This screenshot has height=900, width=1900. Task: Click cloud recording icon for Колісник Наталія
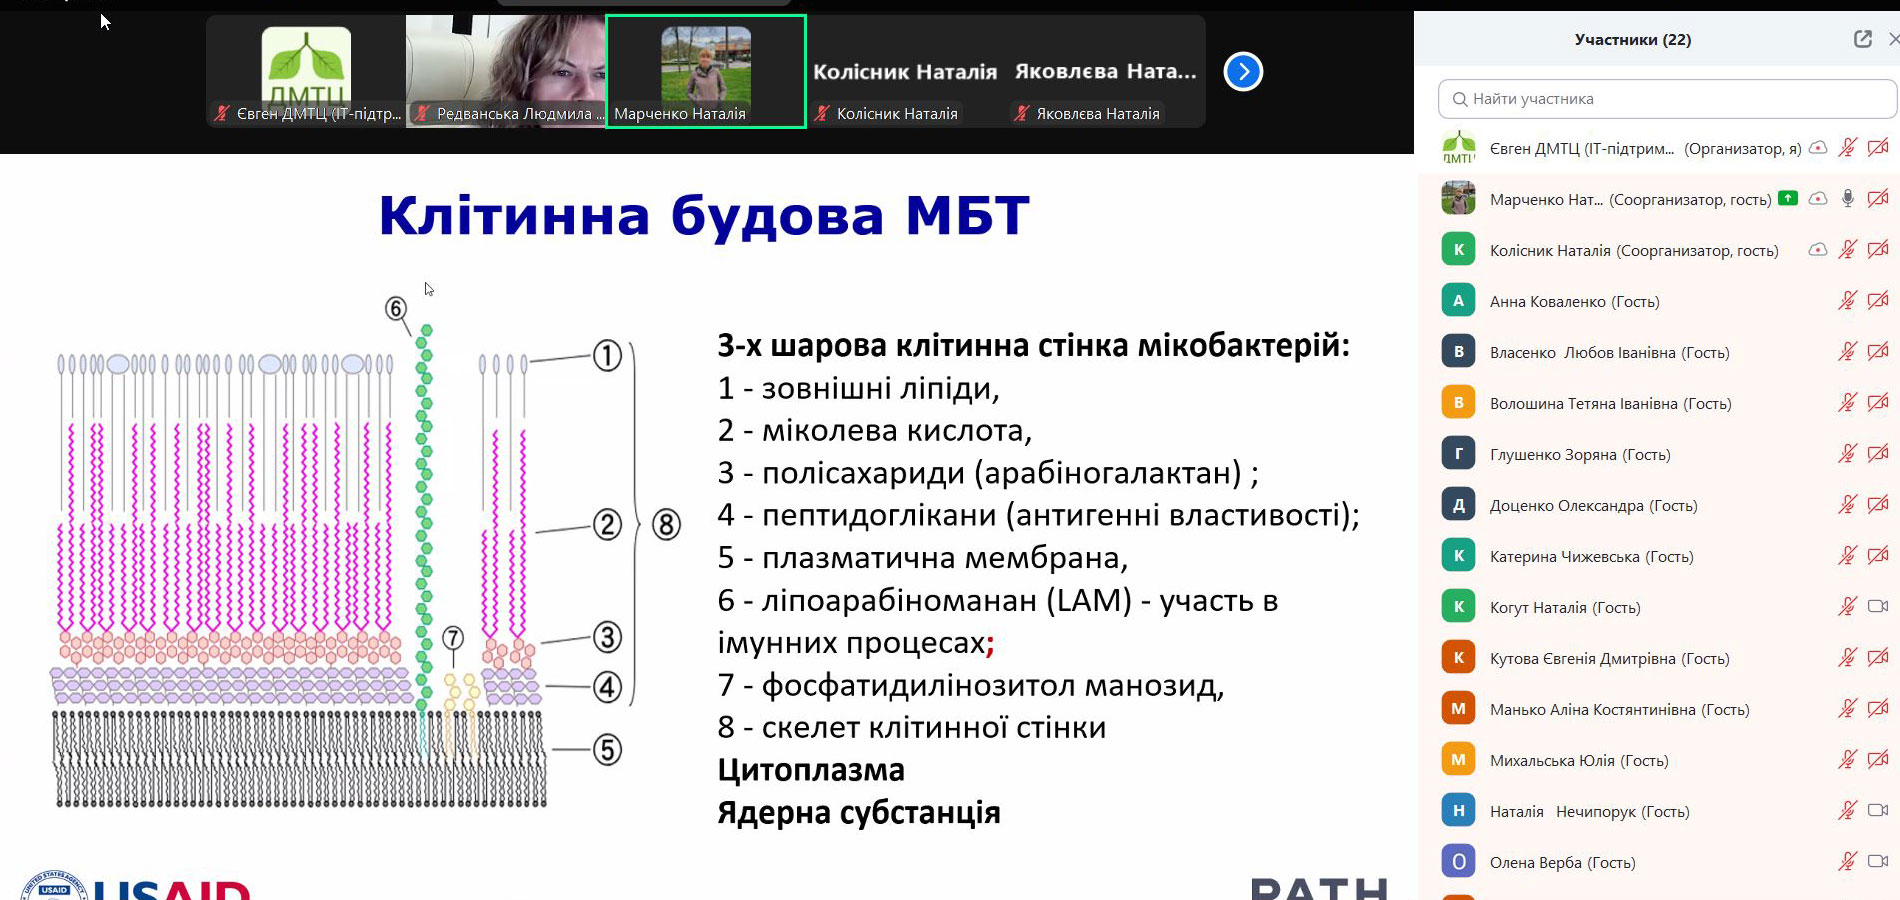click(x=1818, y=250)
